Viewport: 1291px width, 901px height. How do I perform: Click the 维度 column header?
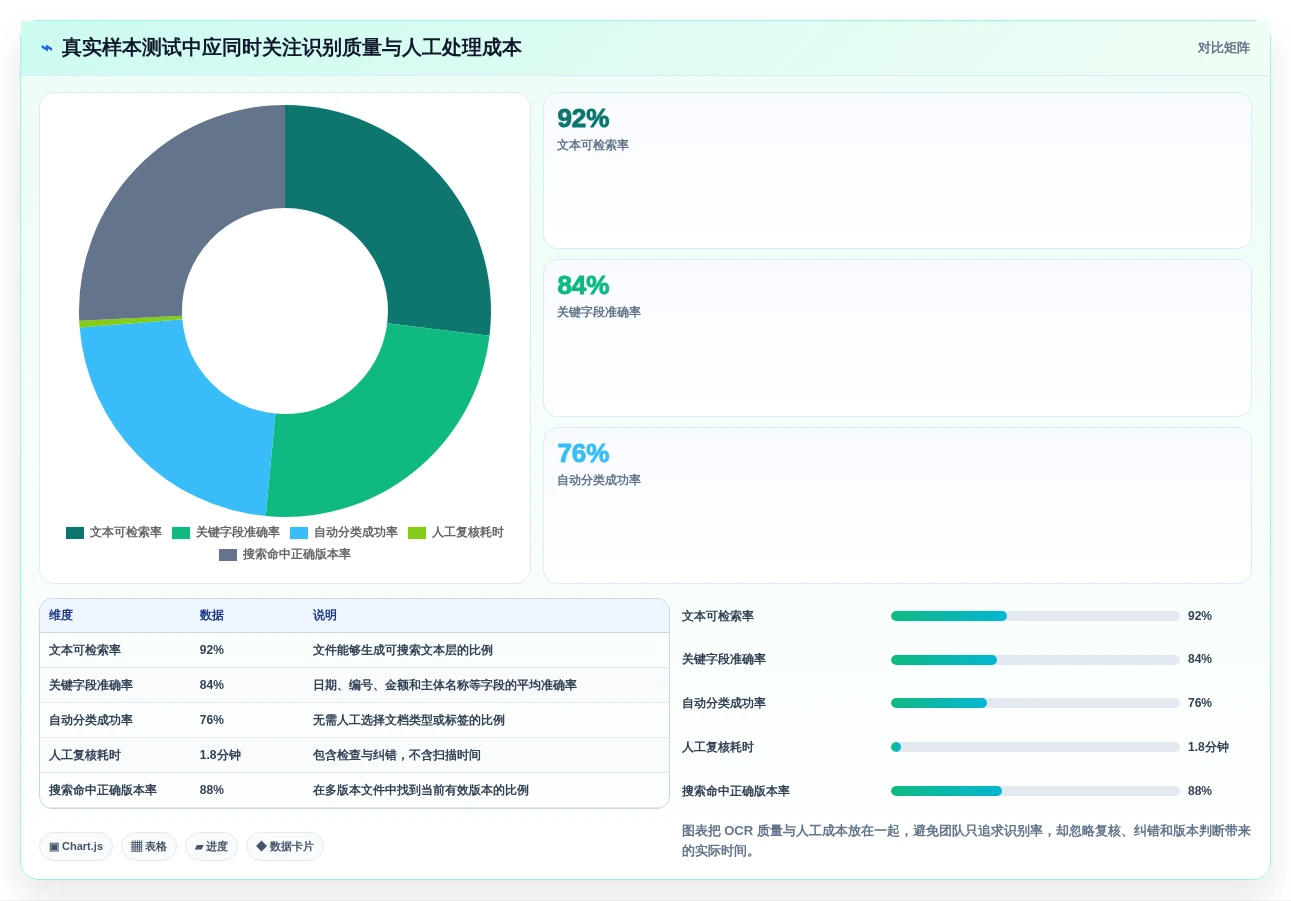coord(61,616)
